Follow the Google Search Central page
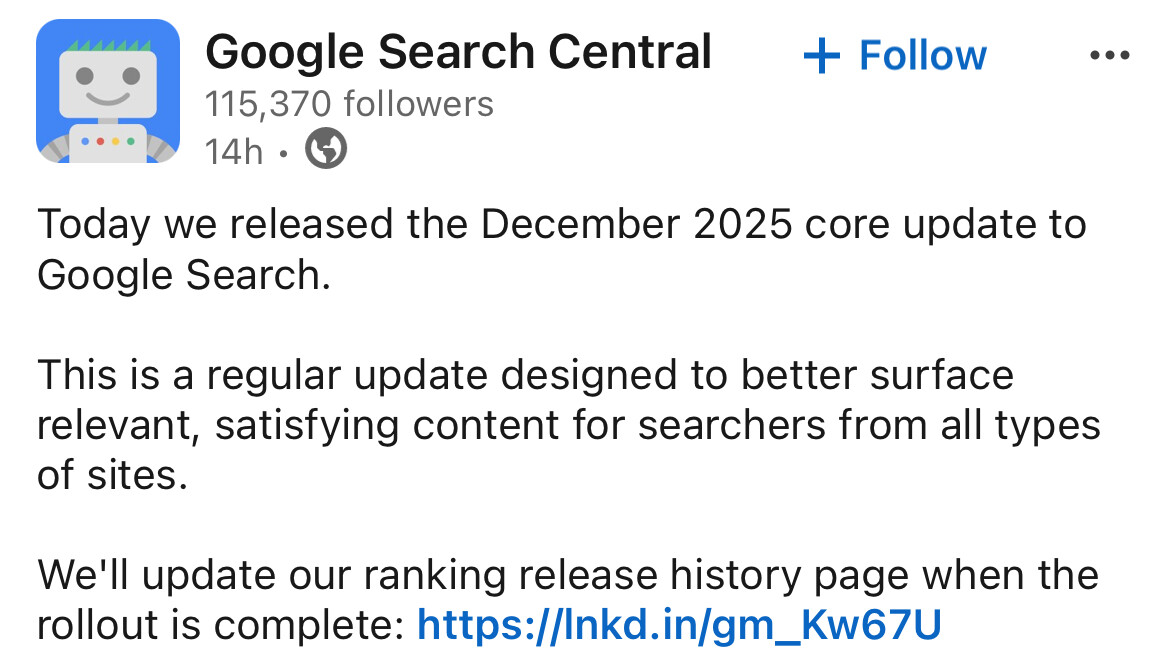This screenshot has height=666, width=1170. [x=895, y=56]
